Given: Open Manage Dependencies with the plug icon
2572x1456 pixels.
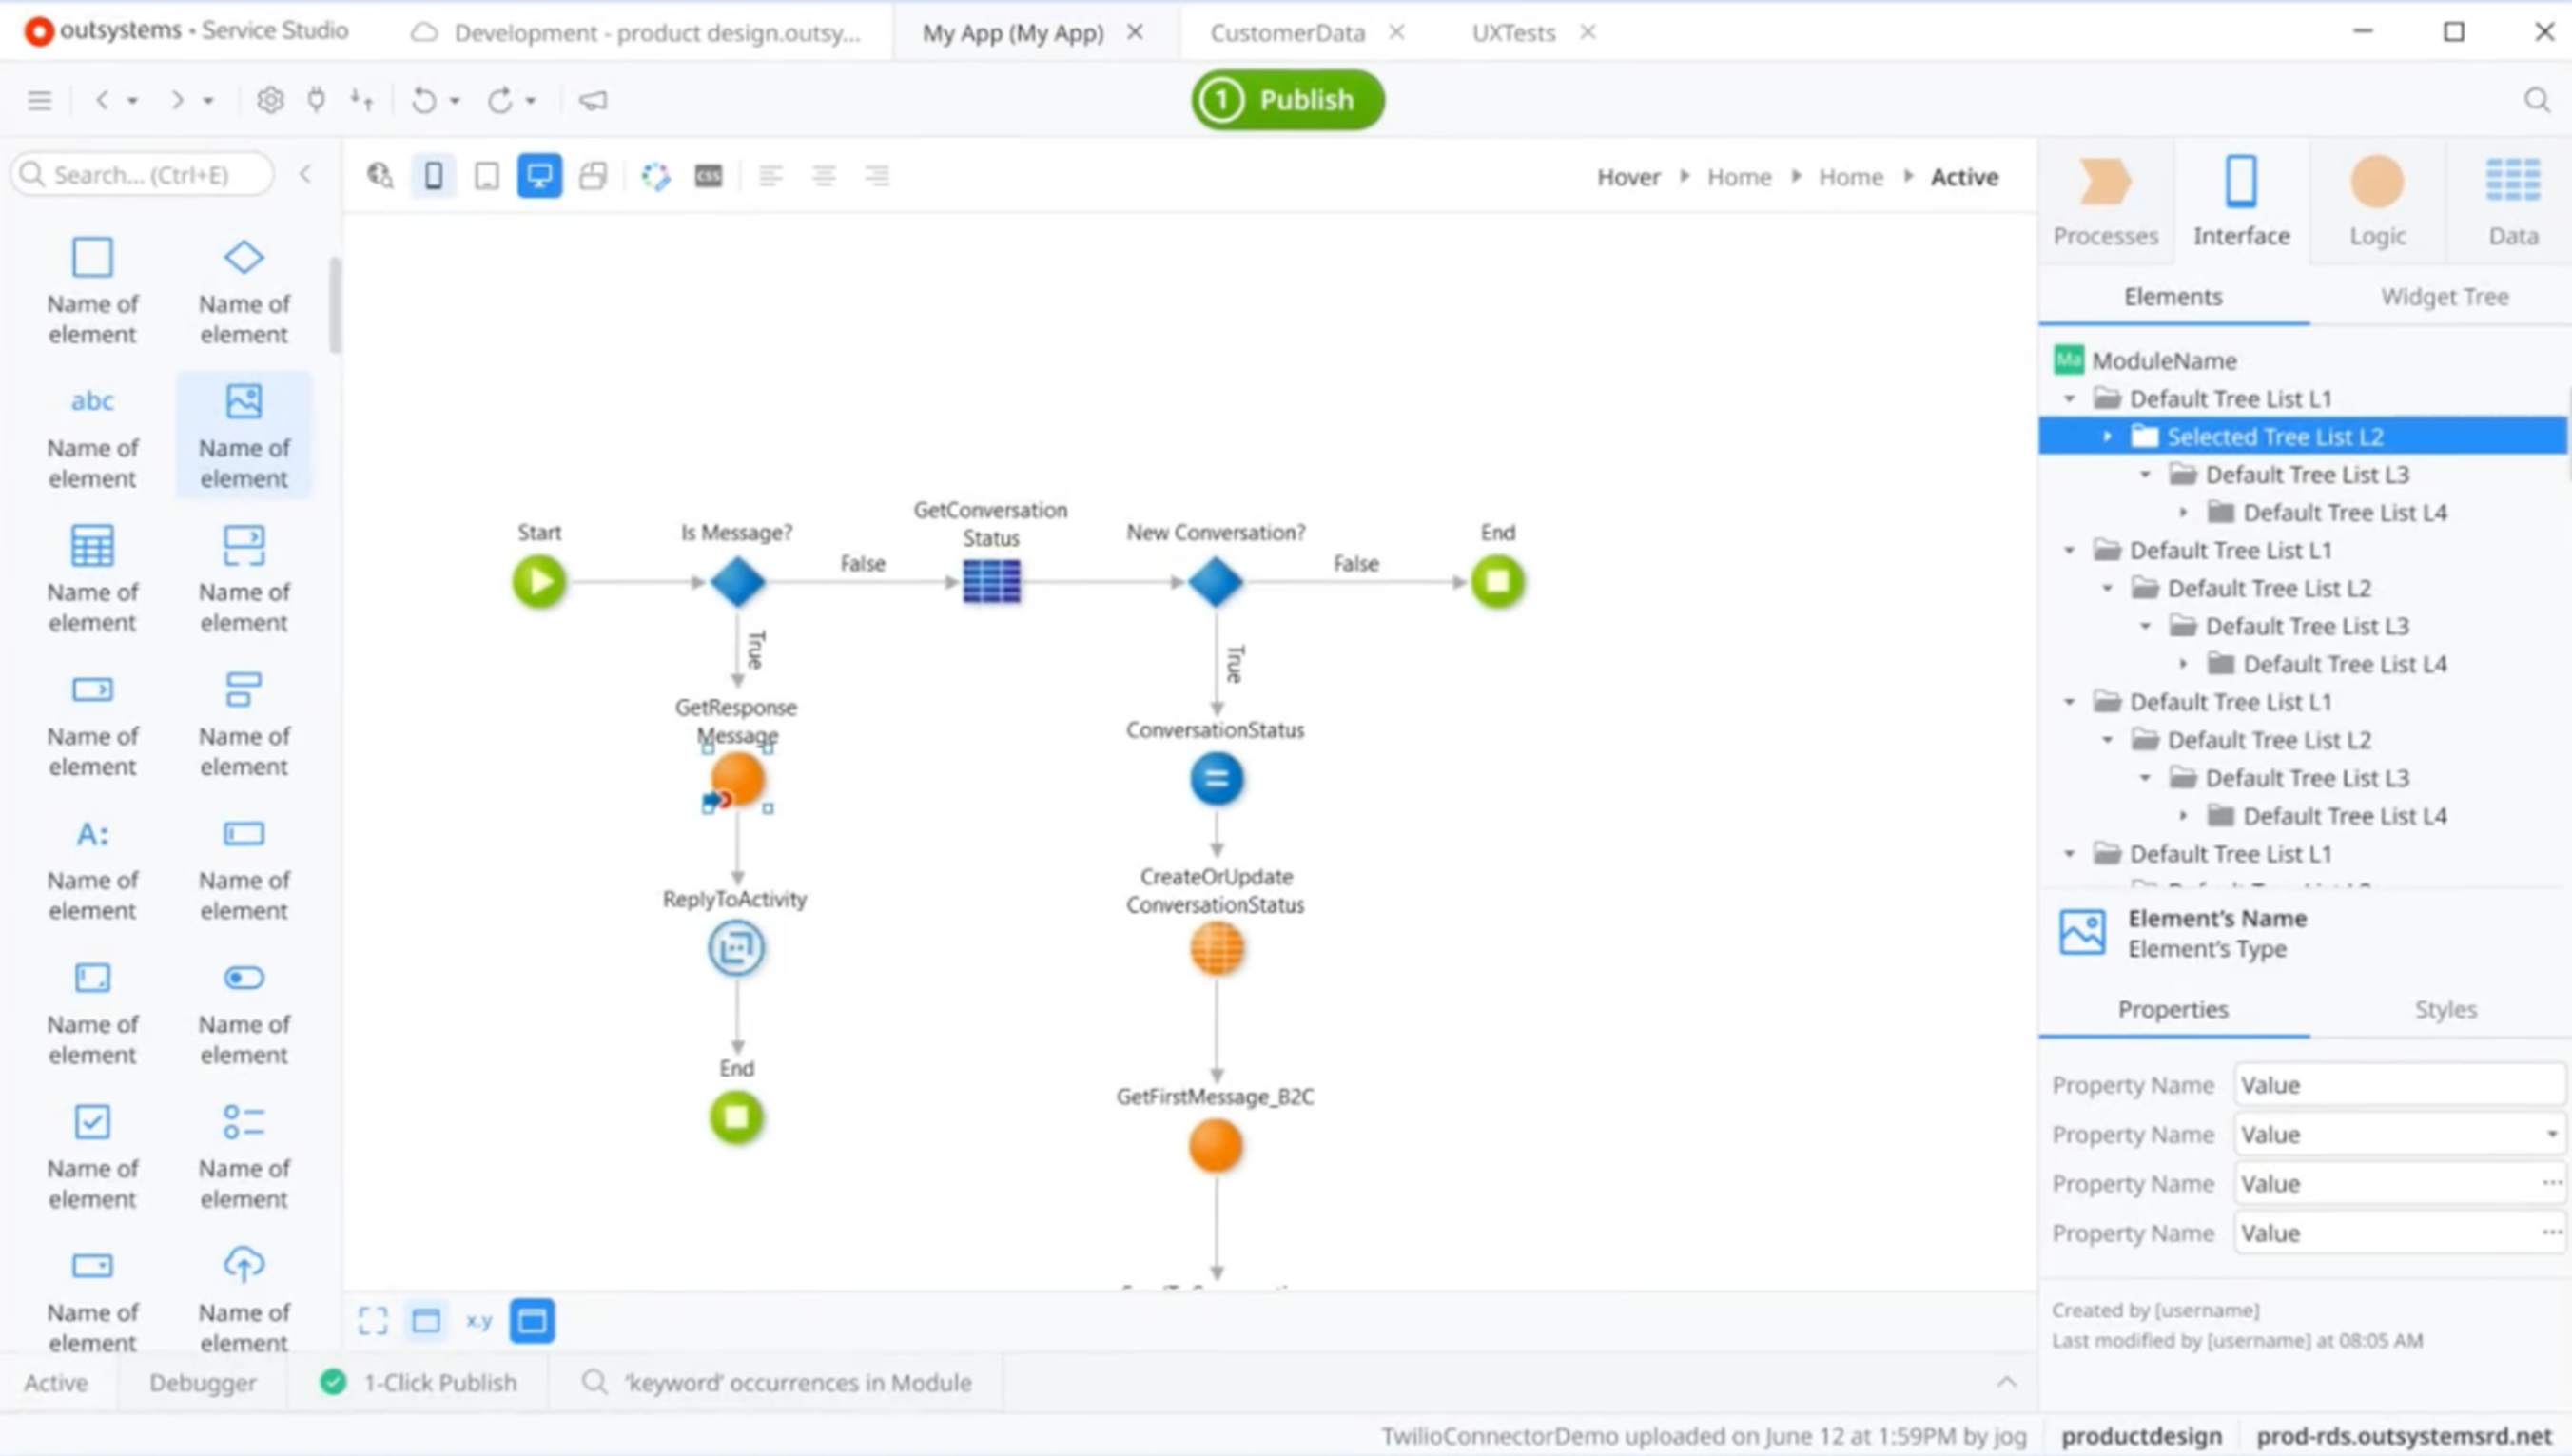Looking at the screenshot, I should [x=316, y=100].
